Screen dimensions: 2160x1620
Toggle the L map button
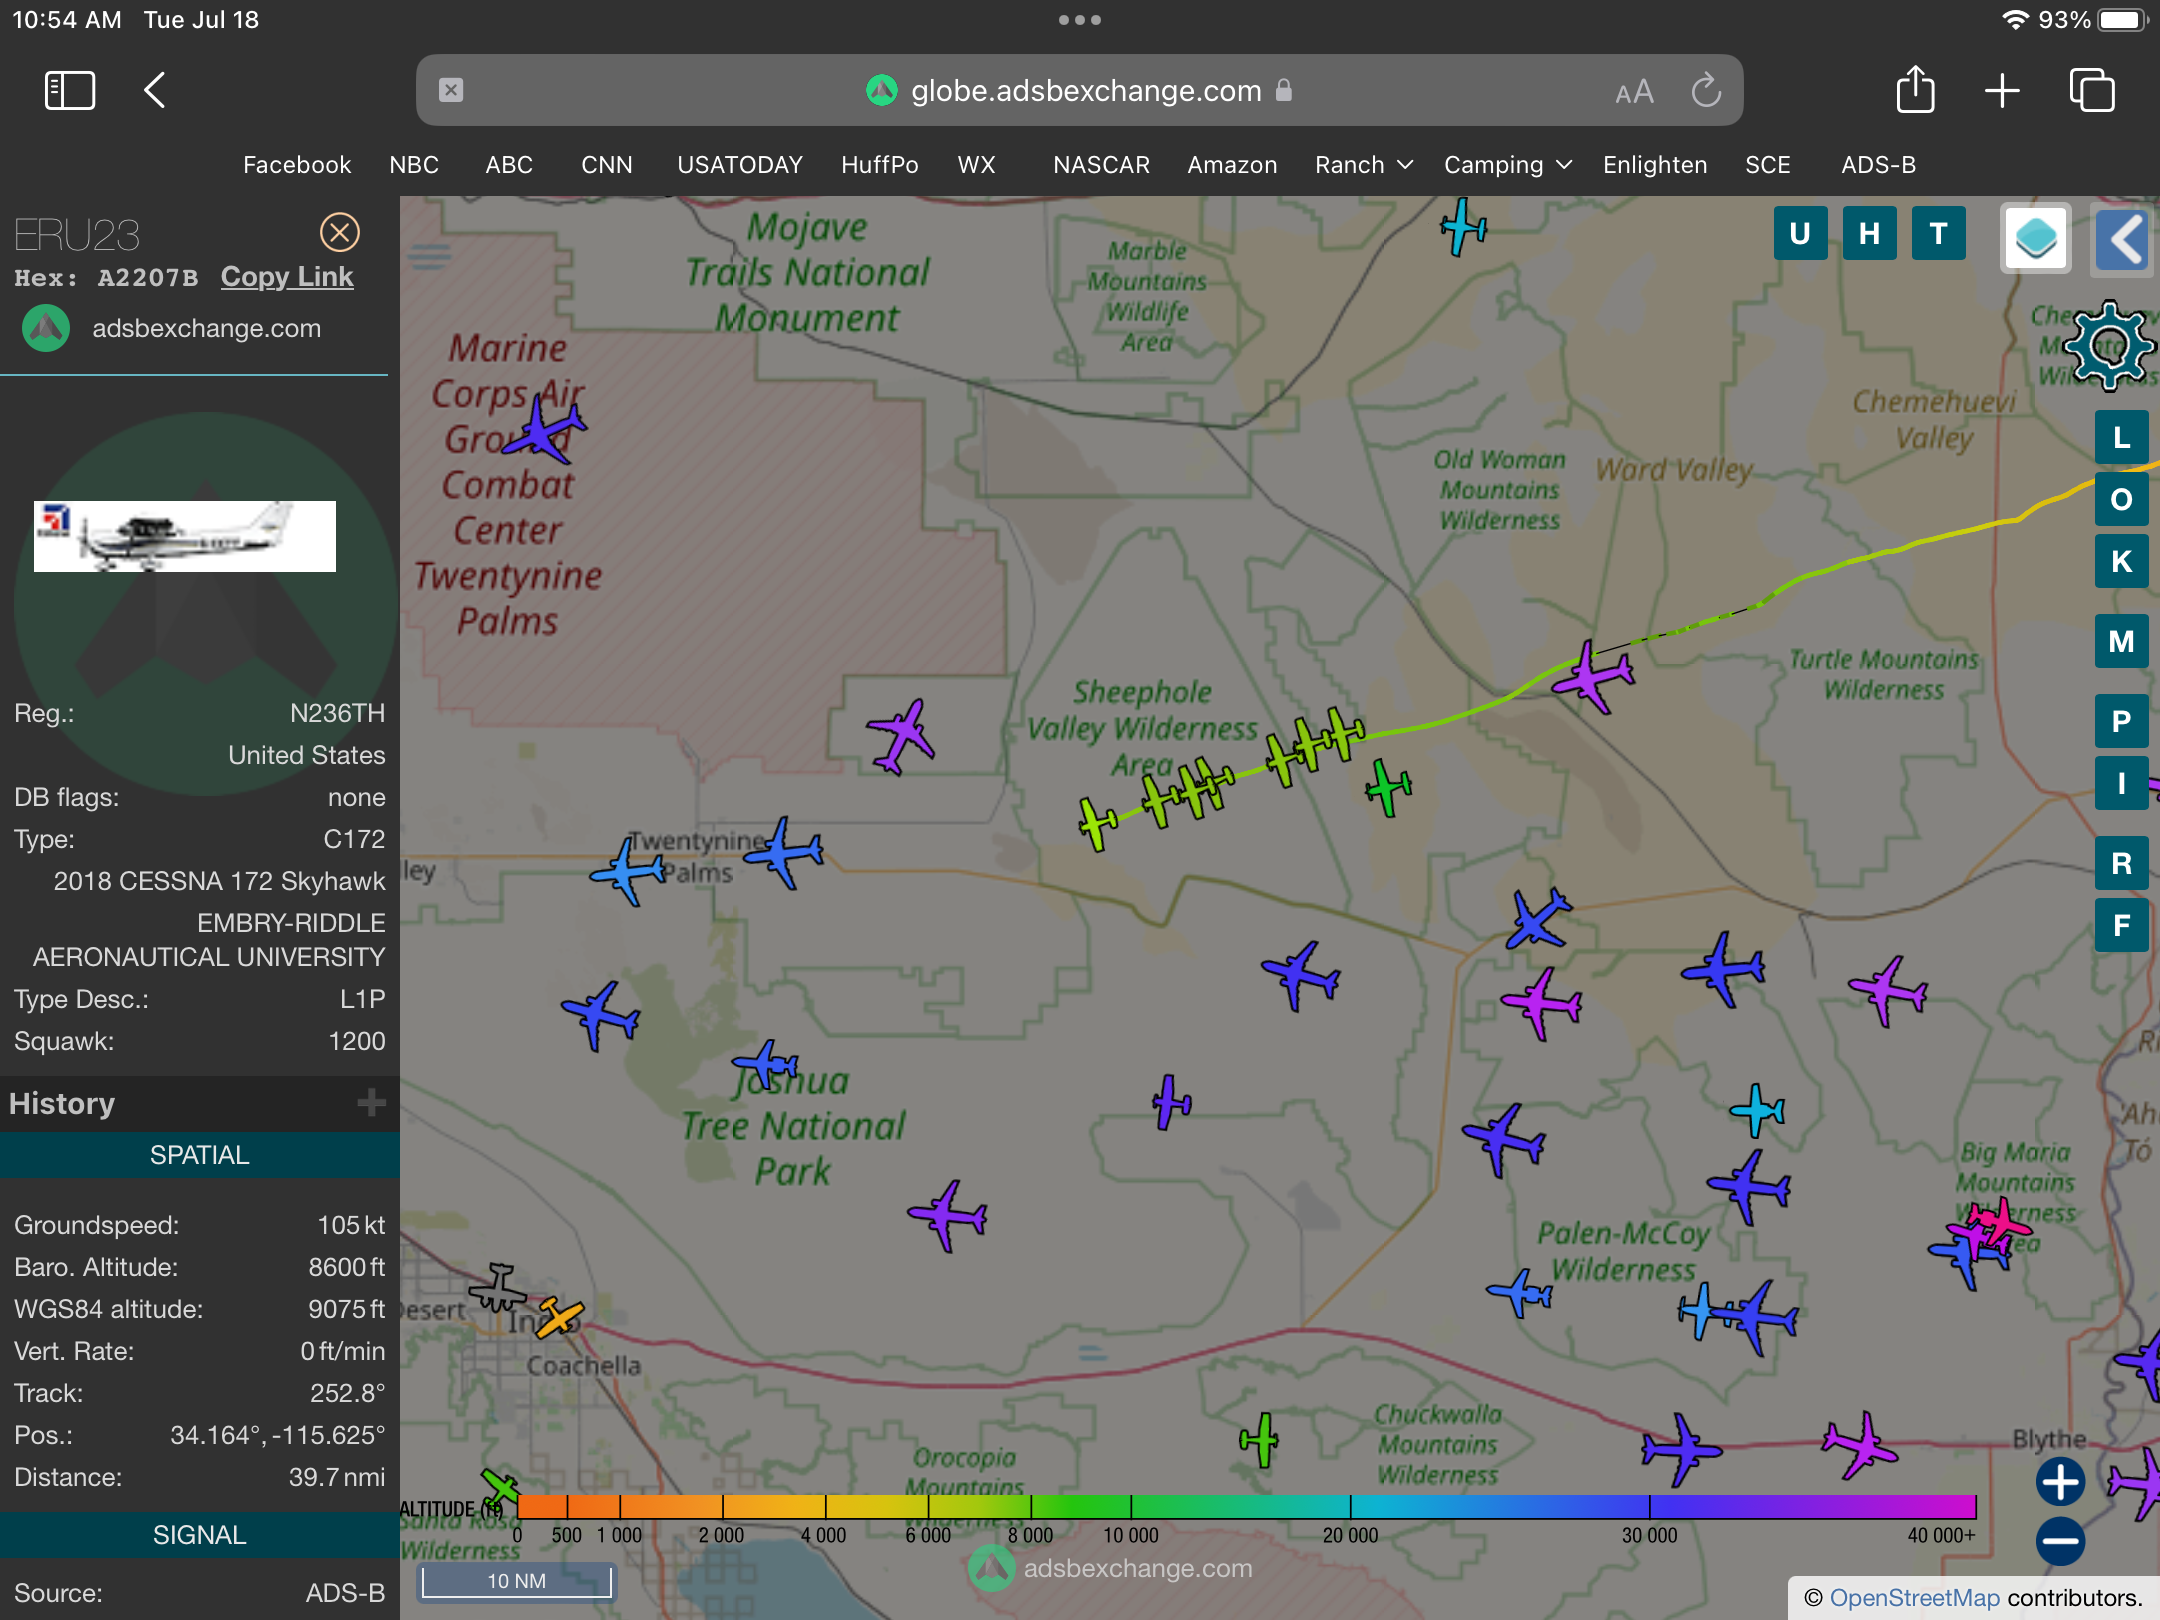(x=2121, y=438)
